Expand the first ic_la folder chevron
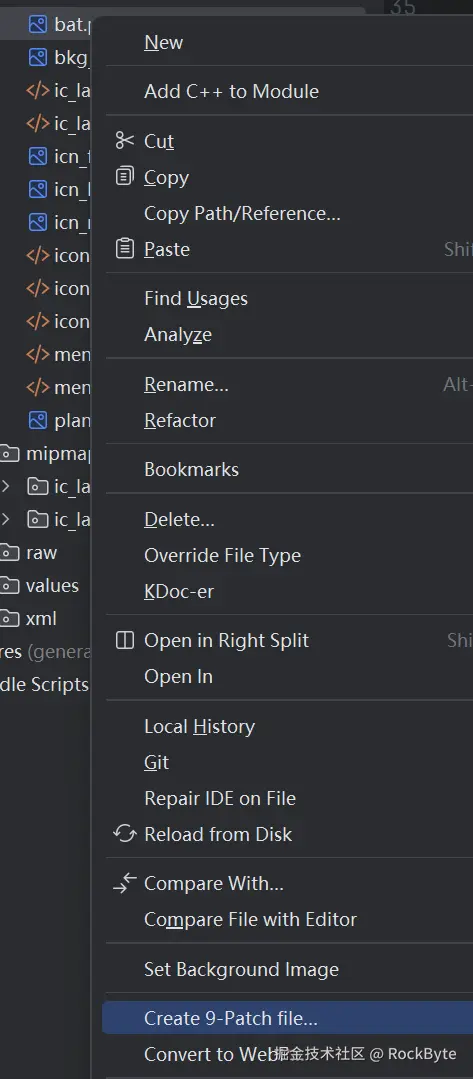Viewport: 473px width, 1079px height. [6, 487]
